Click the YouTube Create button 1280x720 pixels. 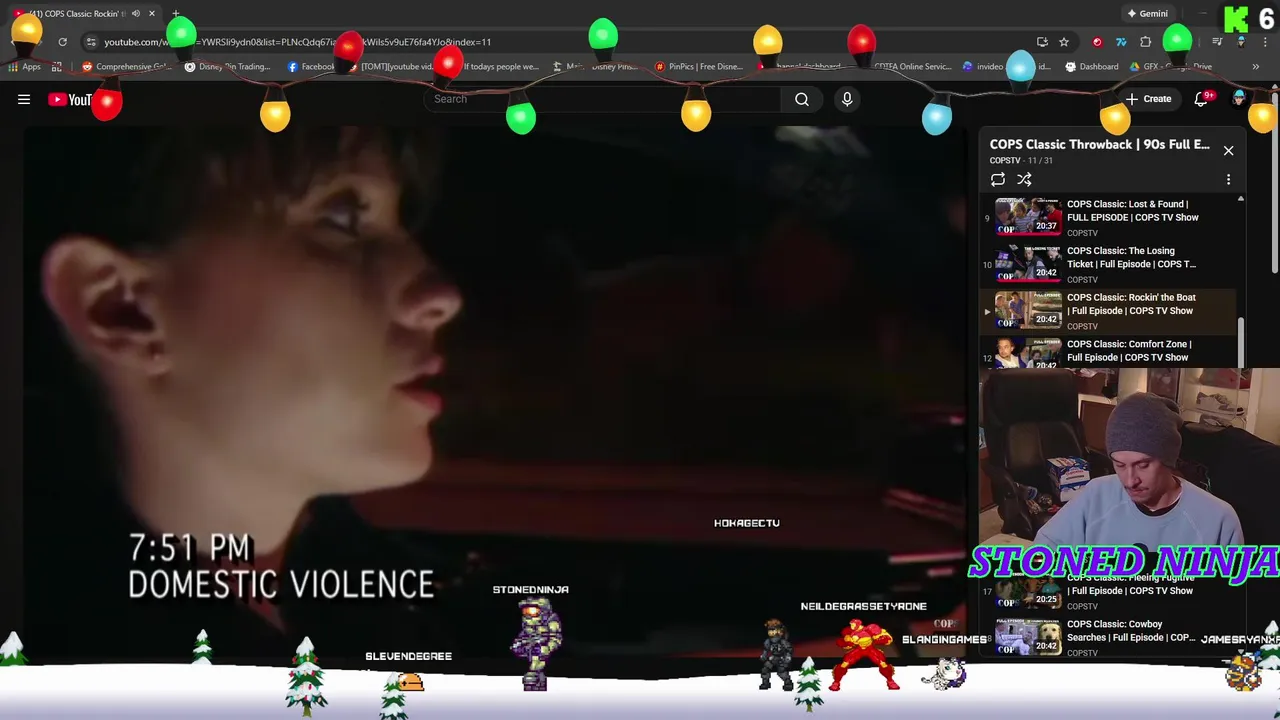(1148, 99)
